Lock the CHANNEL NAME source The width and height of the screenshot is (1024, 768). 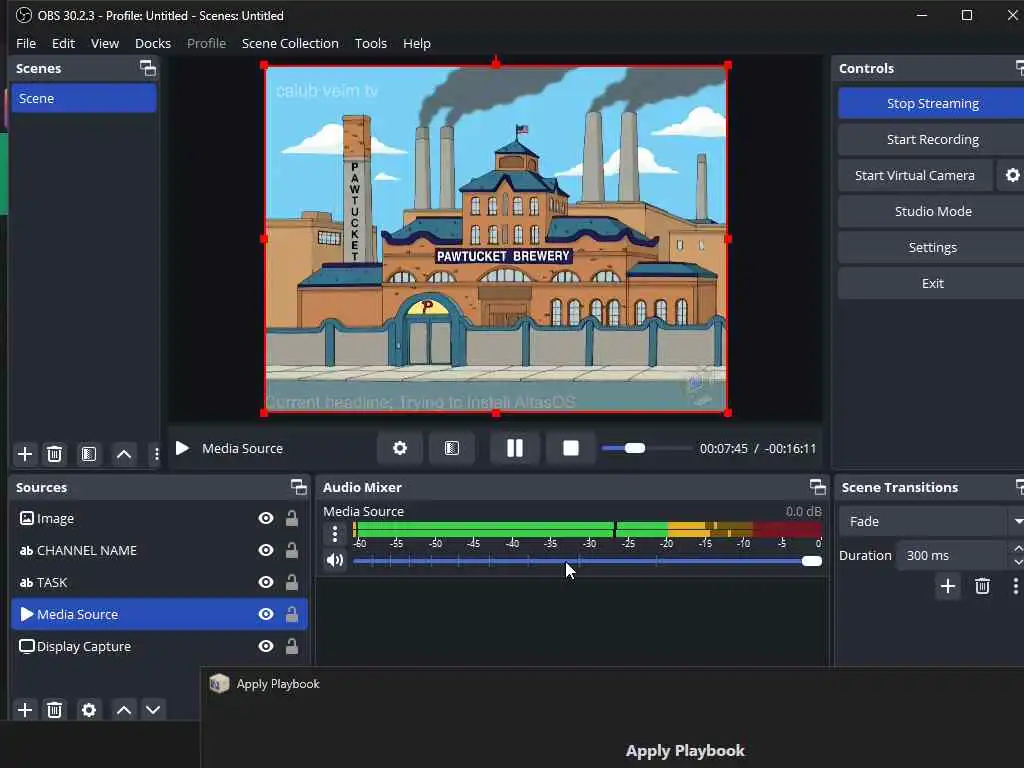click(x=292, y=551)
